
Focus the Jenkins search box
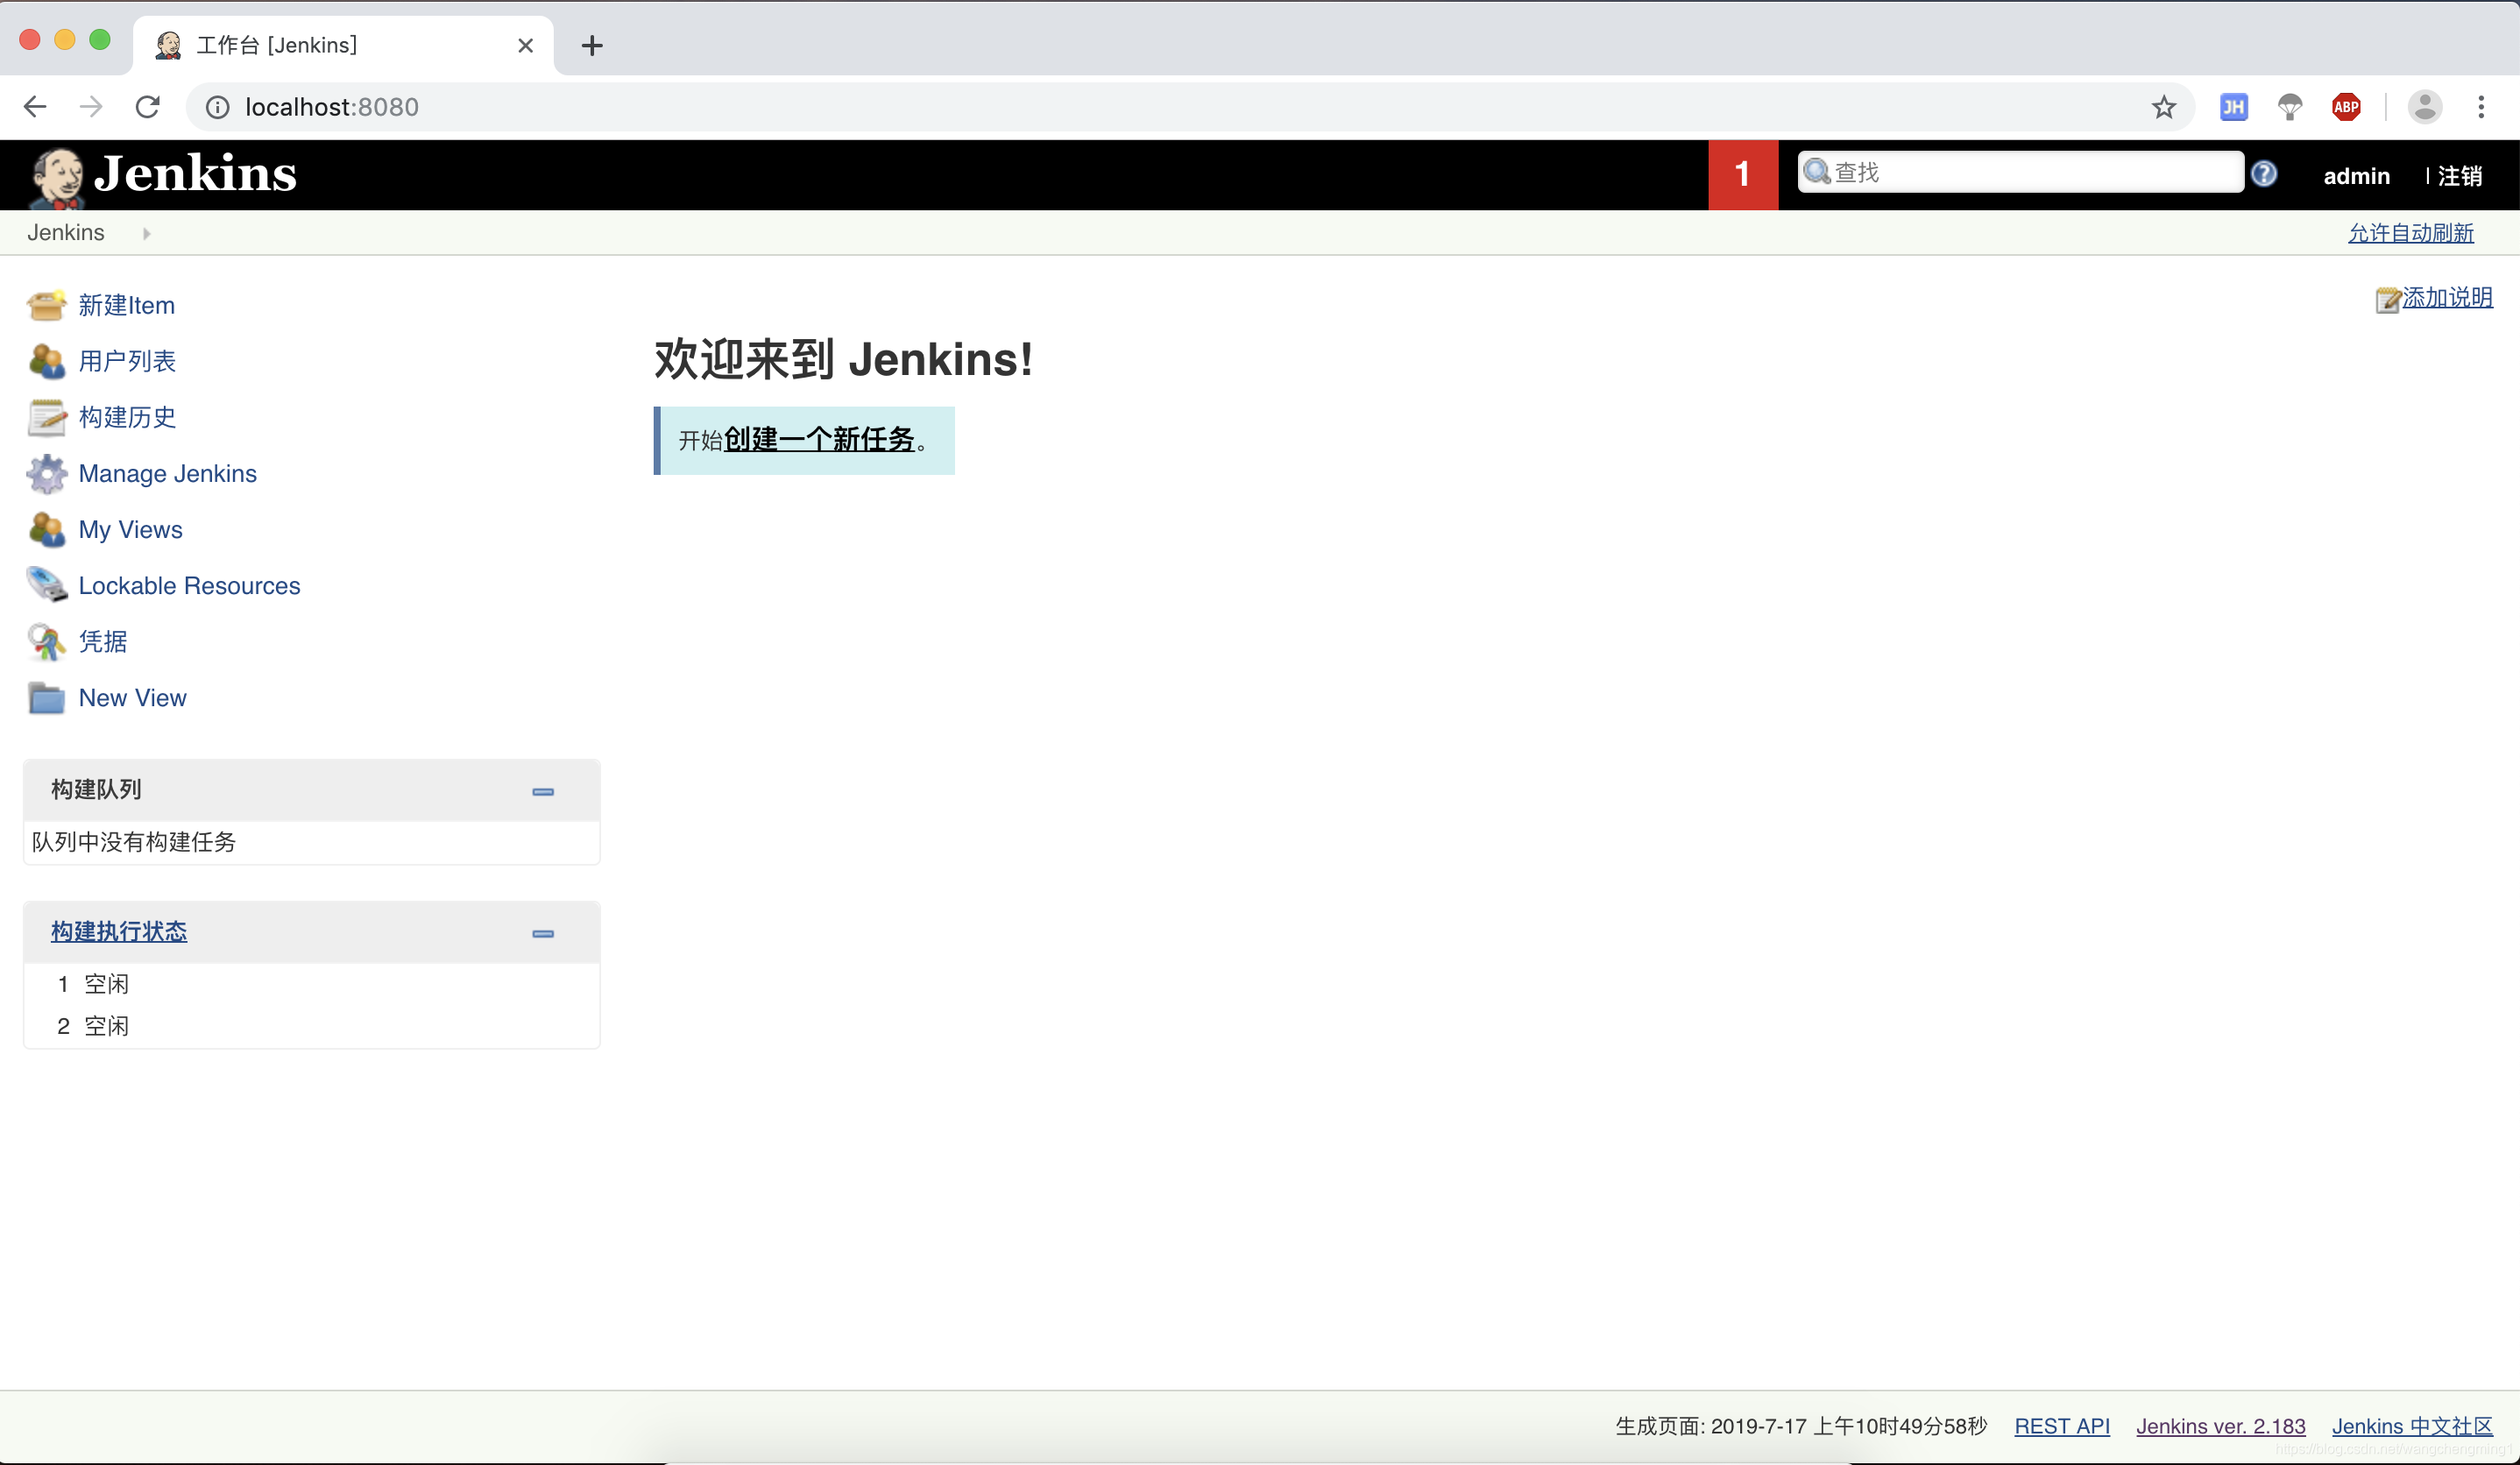click(2030, 172)
